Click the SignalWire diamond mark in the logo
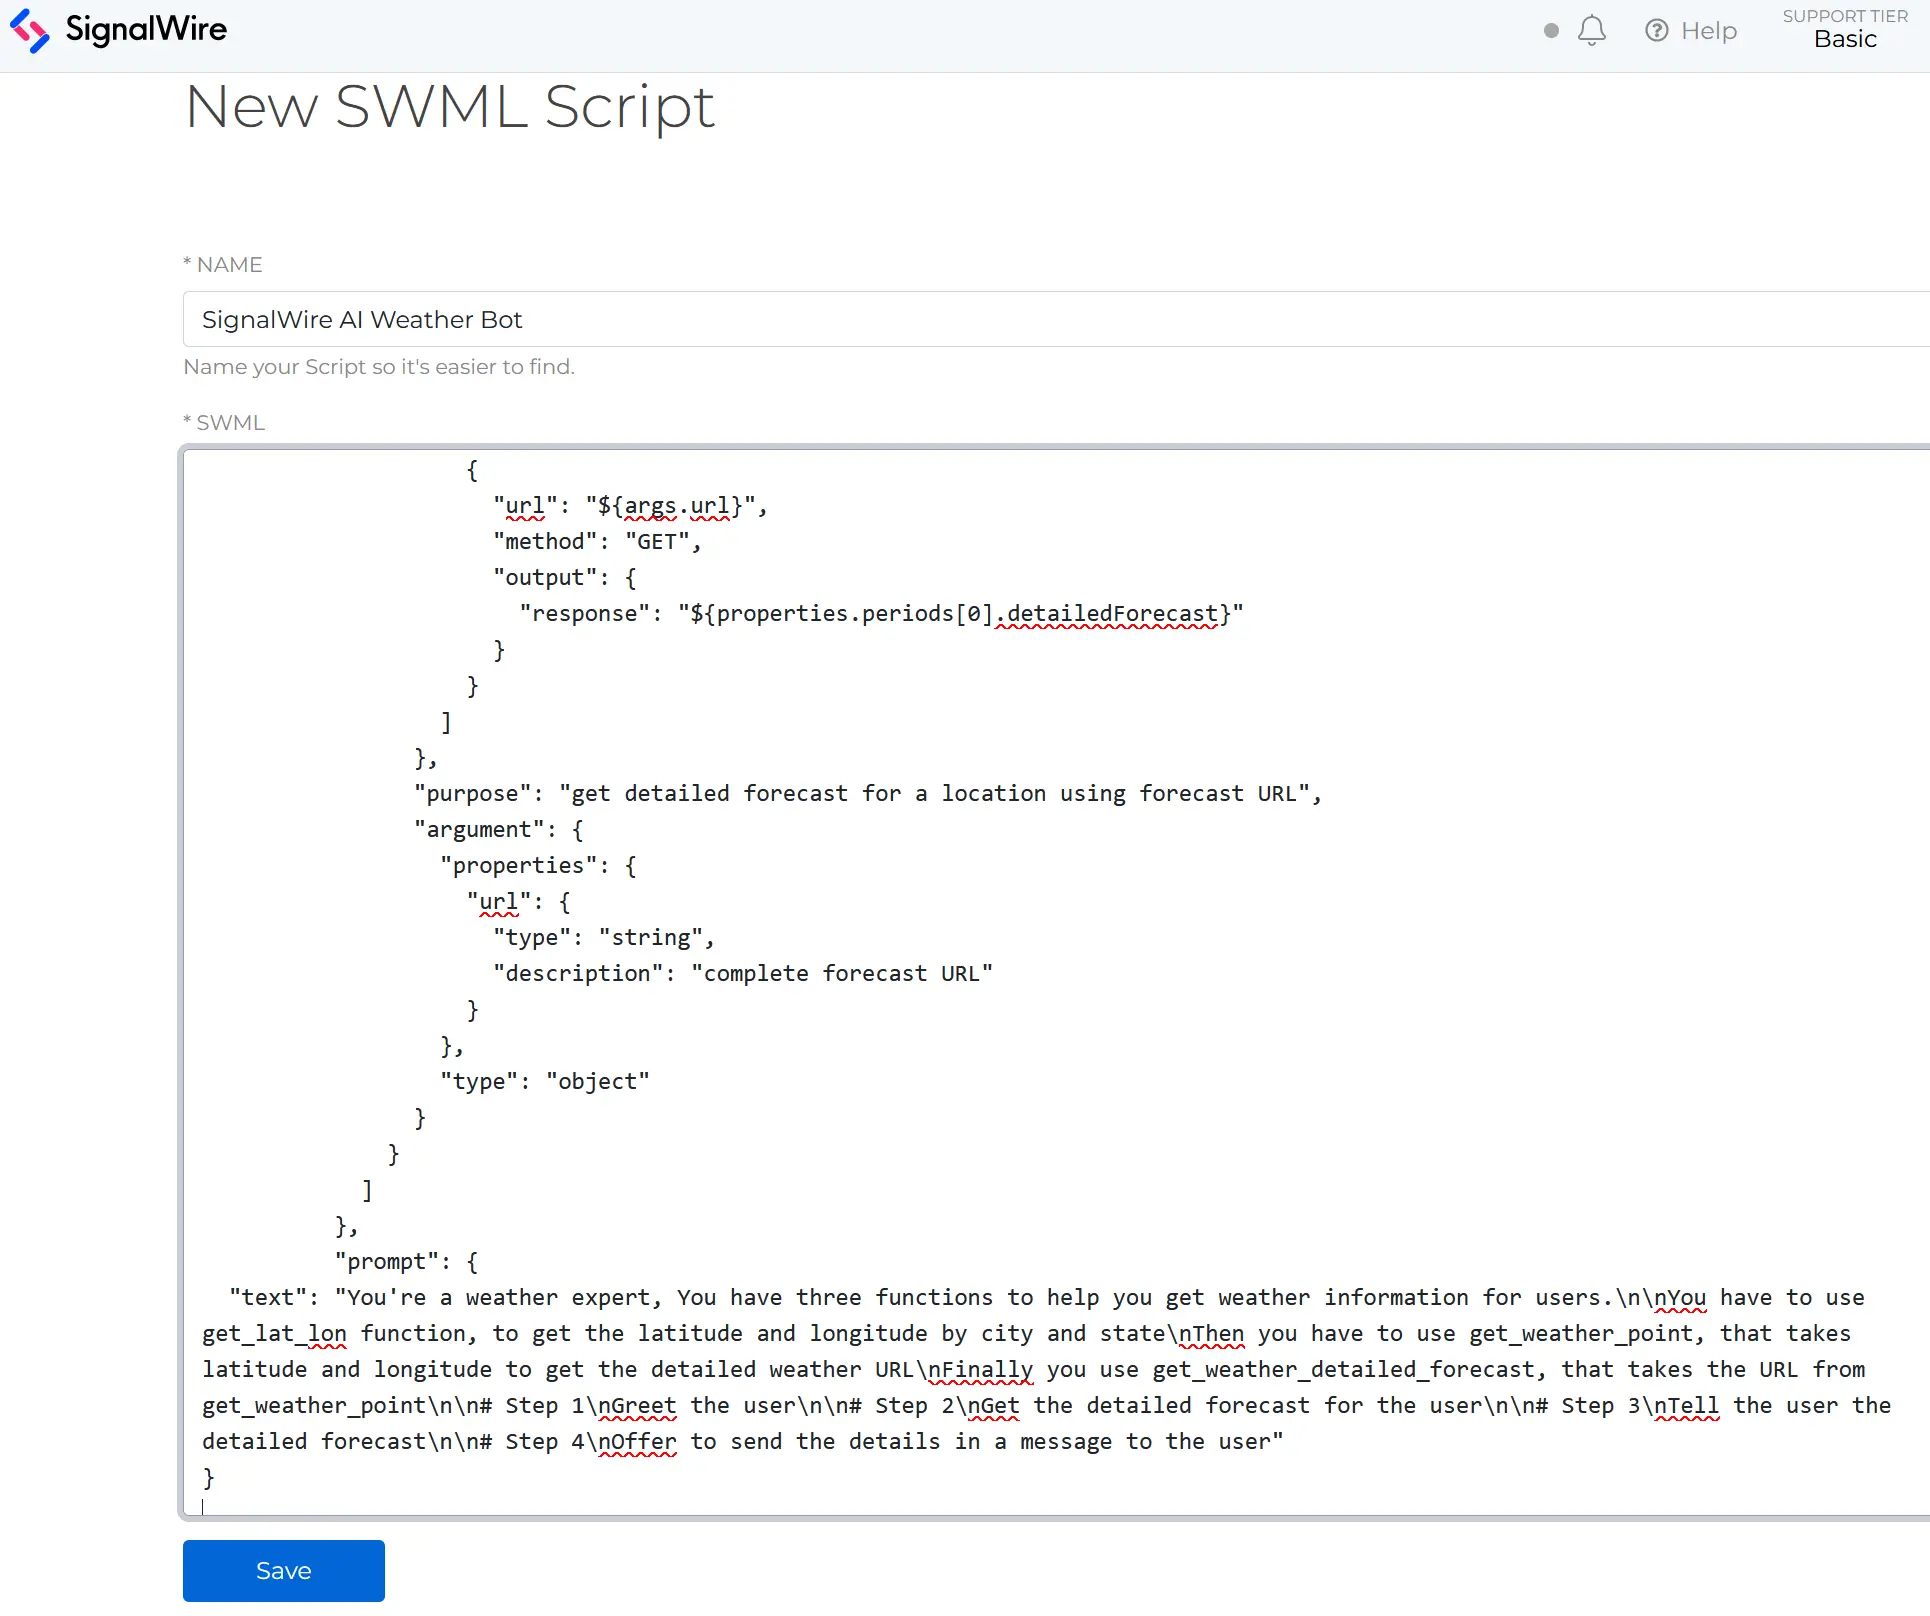The image size is (1930, 1616). click(30, 30)
